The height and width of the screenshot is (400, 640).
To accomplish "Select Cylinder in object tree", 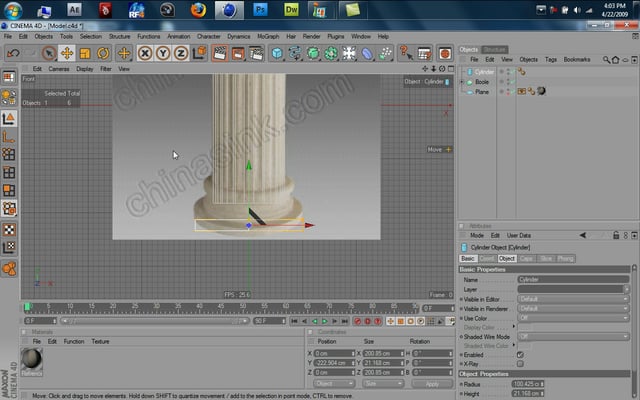I will click(484, 72).
